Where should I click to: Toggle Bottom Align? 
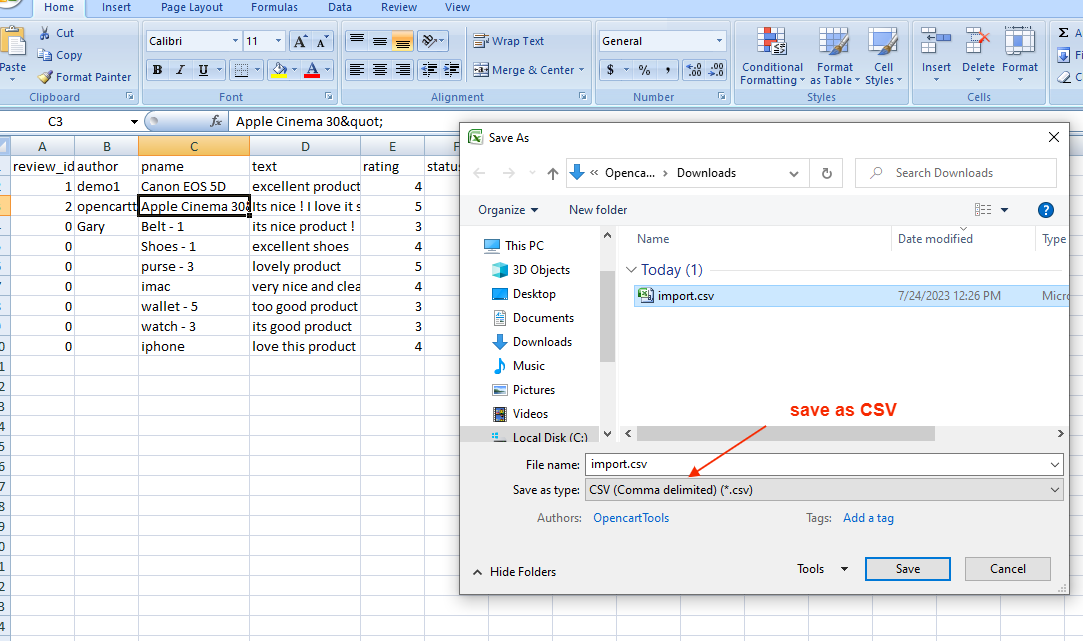click(x=402, y=41)
